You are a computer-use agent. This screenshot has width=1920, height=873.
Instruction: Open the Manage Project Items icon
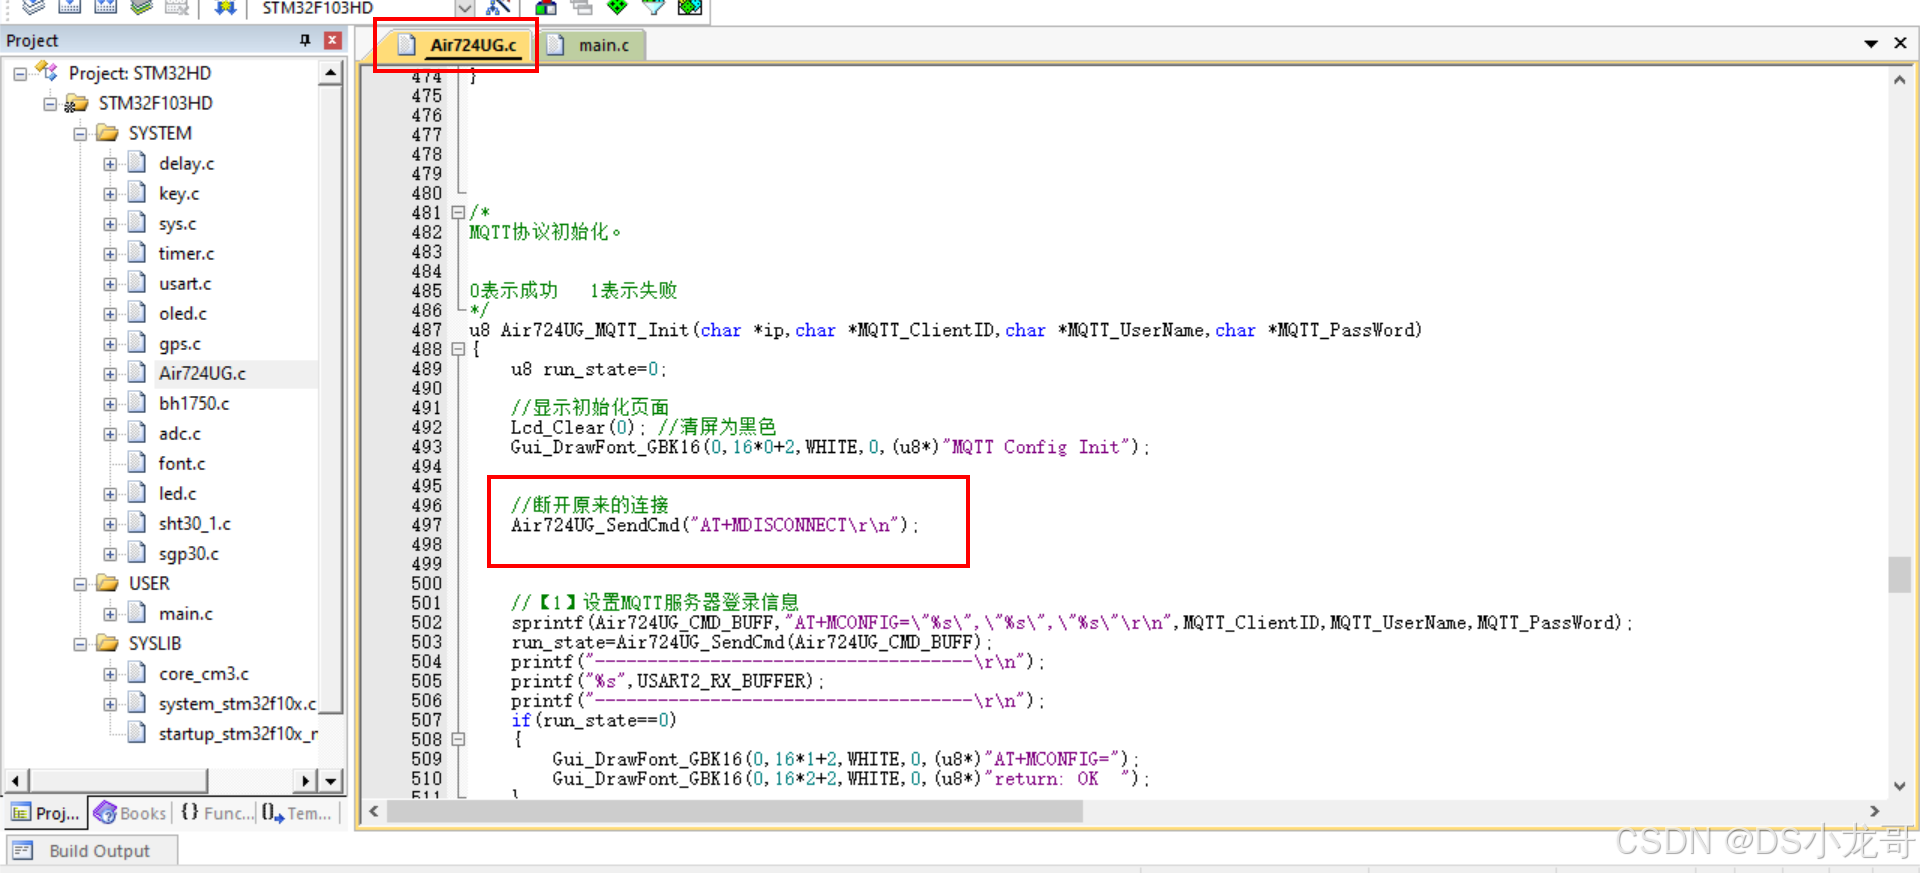pyautogui.click(x=546, y=8)
